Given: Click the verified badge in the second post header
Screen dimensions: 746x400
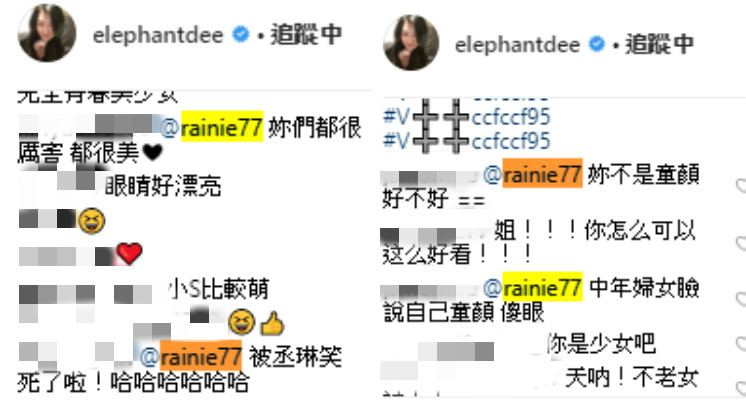Looking at the screenshot, I should point(597,44).
